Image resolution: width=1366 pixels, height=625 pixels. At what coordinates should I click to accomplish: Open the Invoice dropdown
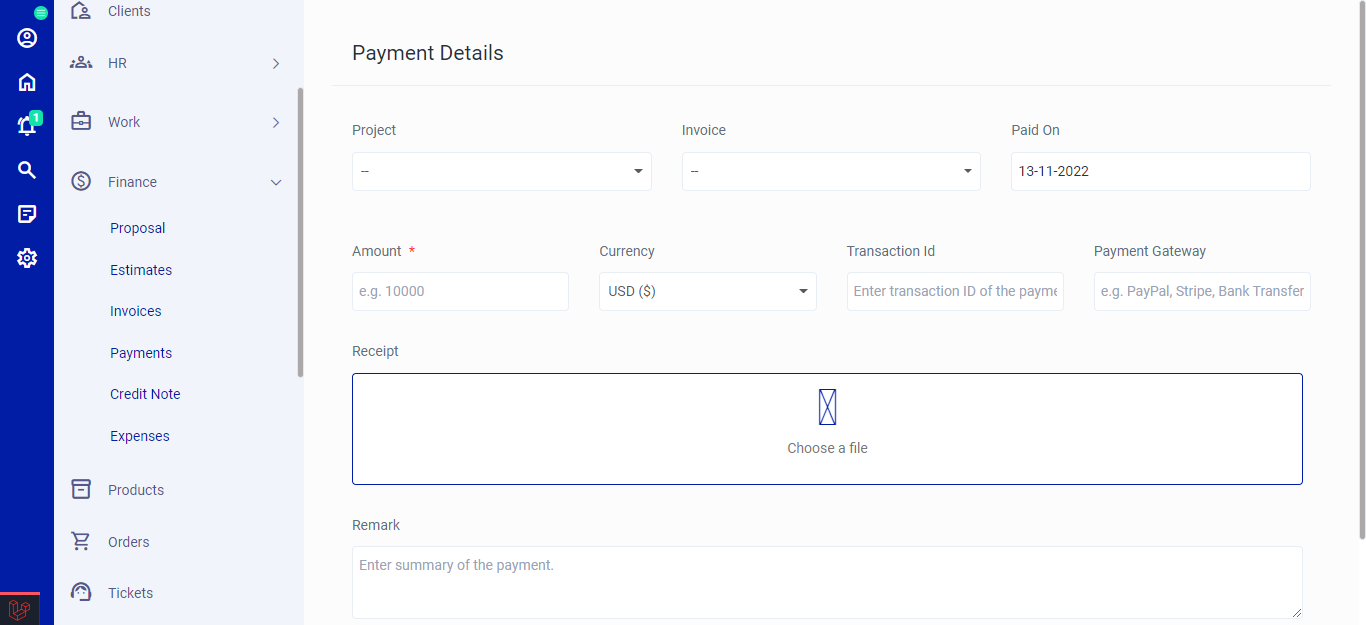click(830, 171)
